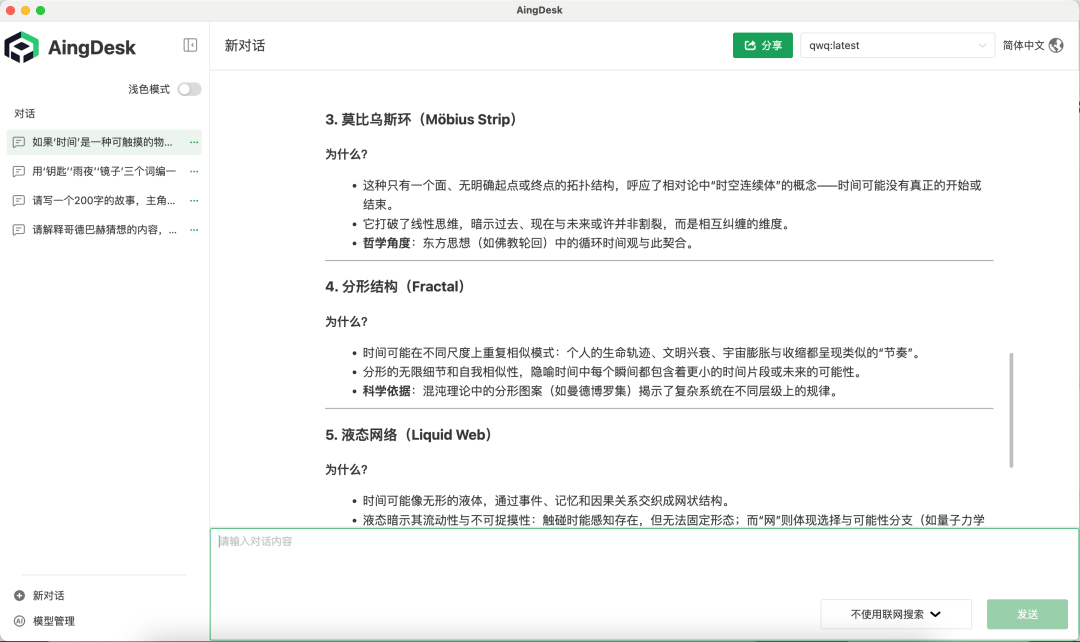Viewport: 1080px width, 642px height.
Task: Open the conversation 如果'时间'是一种可触摸的物
Action: coord(103,142)
